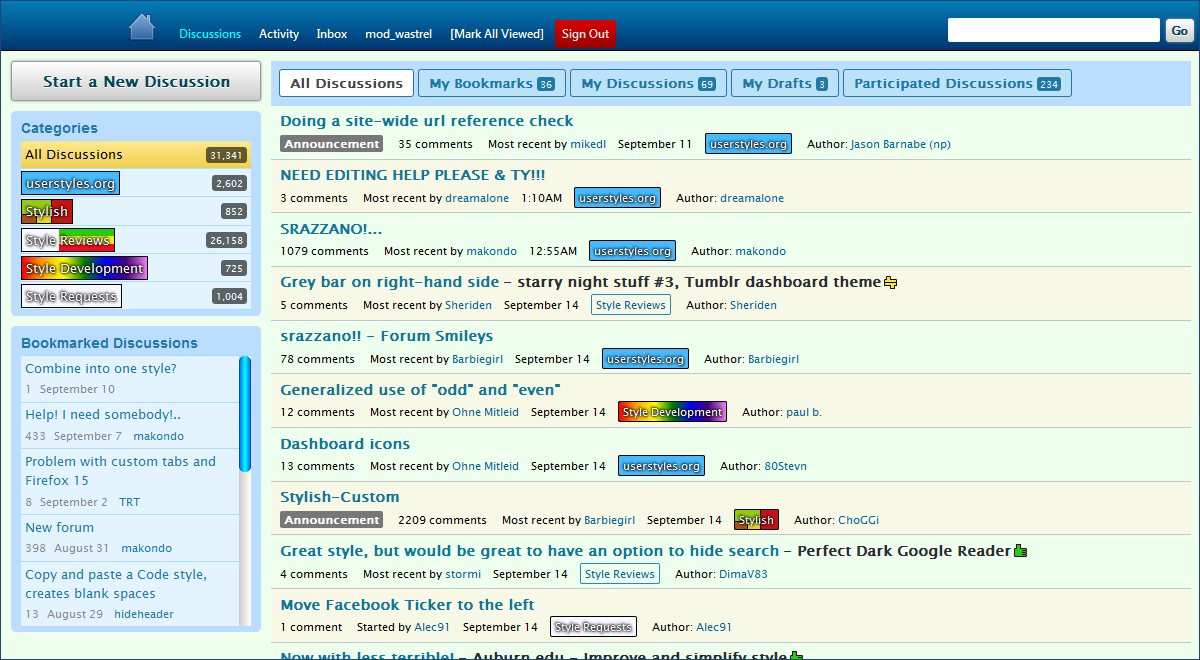The image size is (1200, 660).
Task: Click author DimaV83
Action: click(743, 574)
